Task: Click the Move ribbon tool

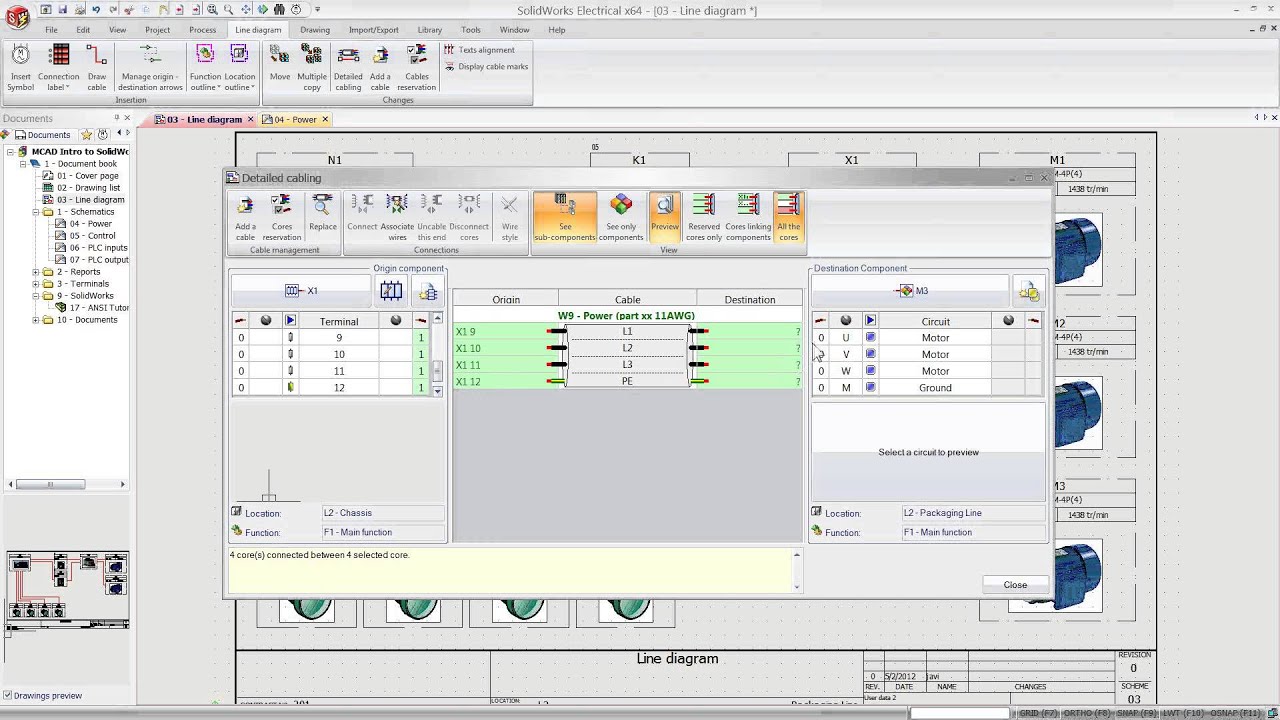Action: (279, 64)
